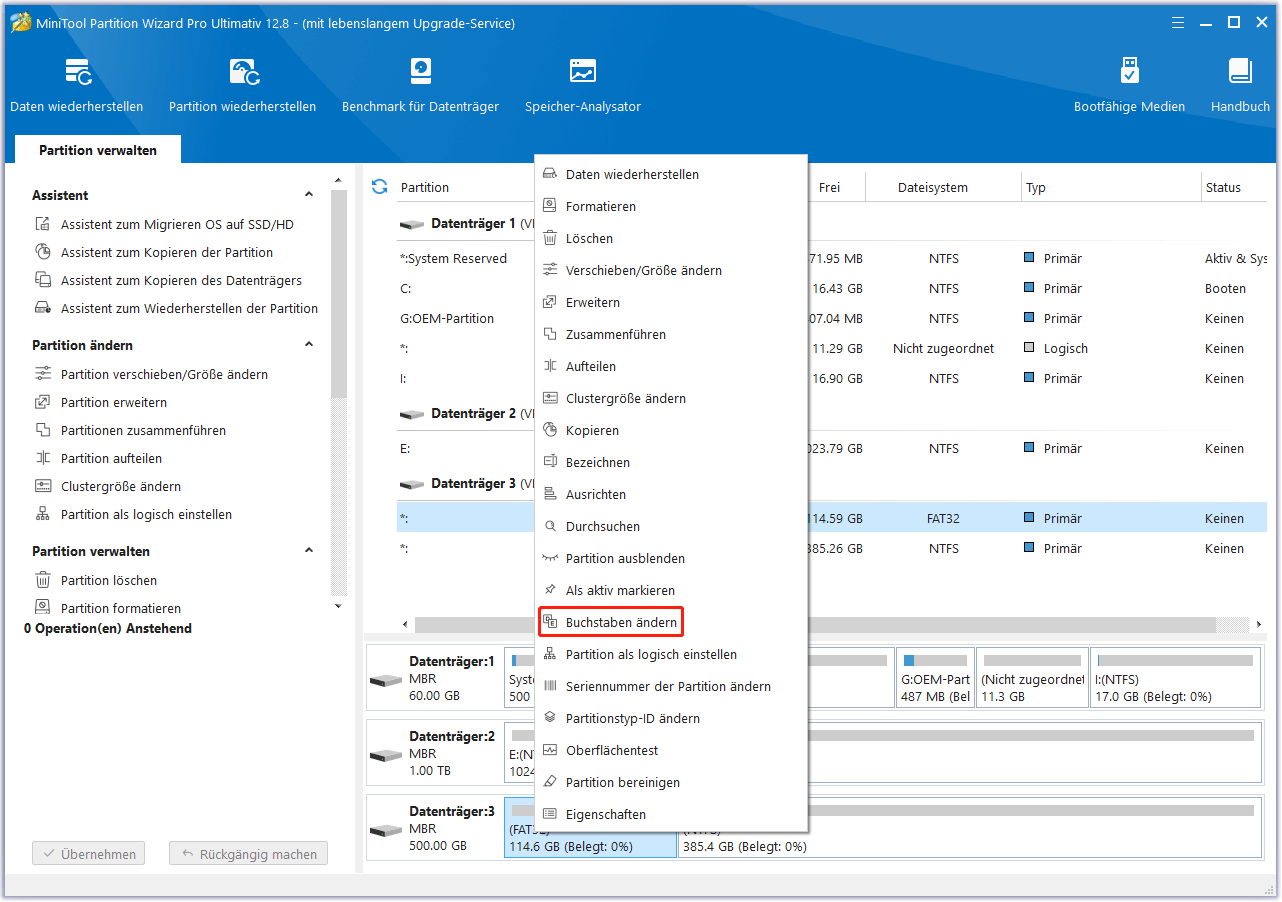
Task: Open Partition wiederherstellen tool
Action: pos(243,85)
